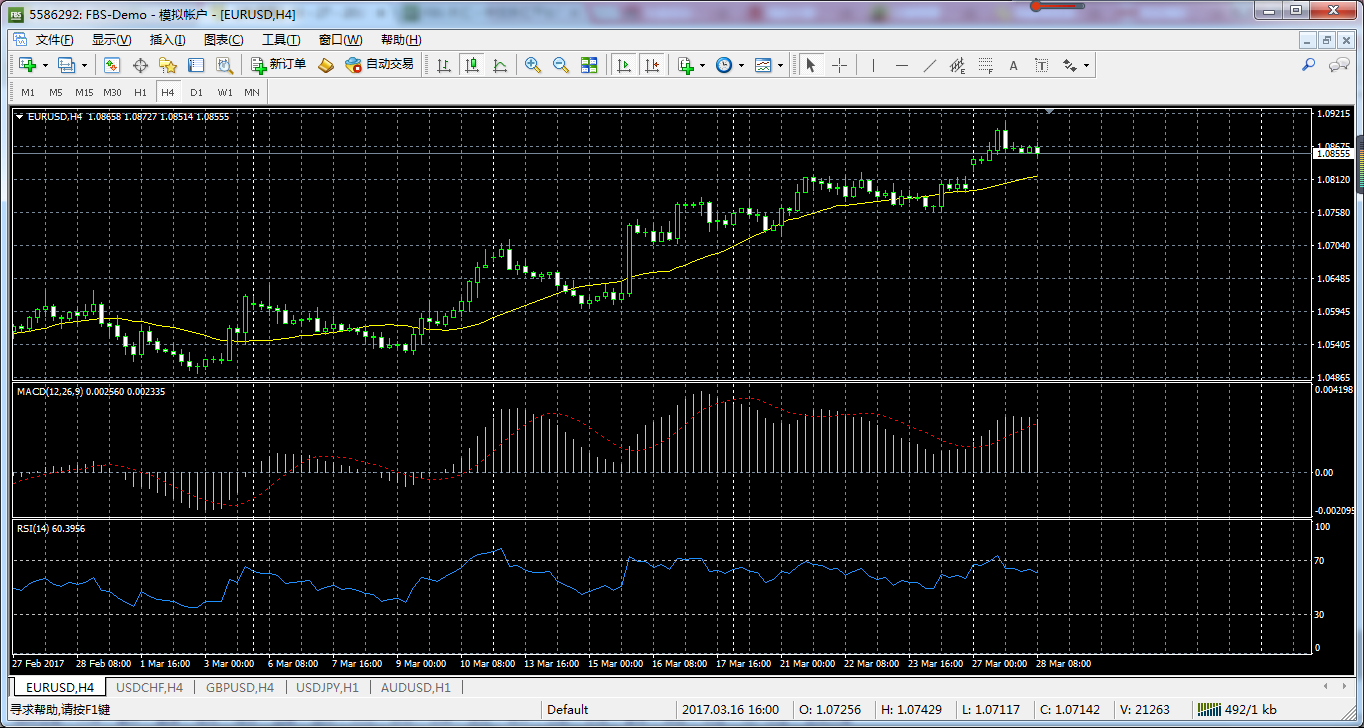Viewport: 1364px width, 728px height.
Task: Toggle chart auto scroll
Action: (623, 65)
